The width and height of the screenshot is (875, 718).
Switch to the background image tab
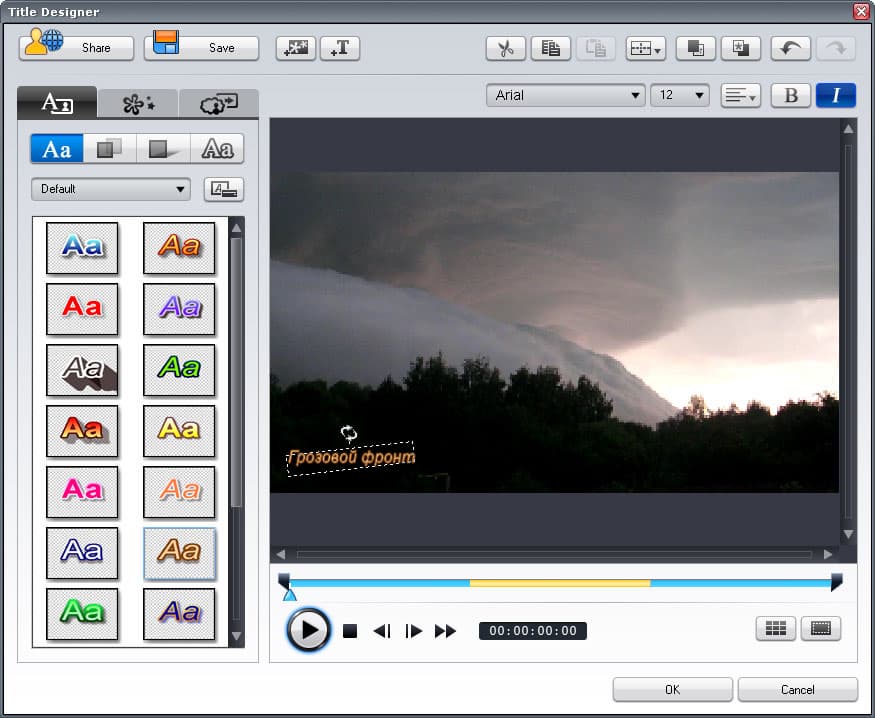pos(218,104)
